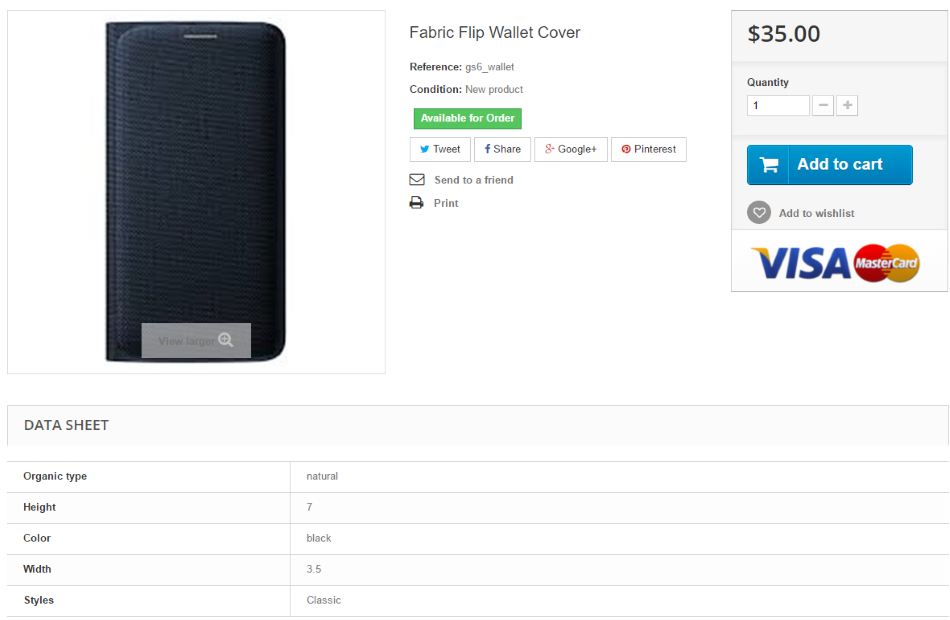This screenshot has width=950, height=620.
Task: Increase quantity with the plus button
Action: (847, 105)
